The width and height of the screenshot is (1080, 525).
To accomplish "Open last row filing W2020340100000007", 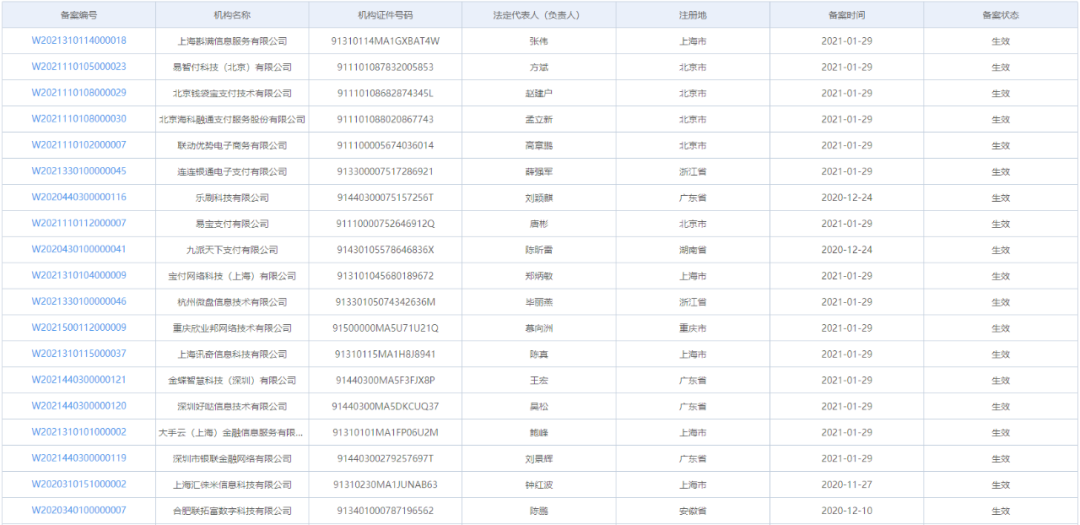I will (79, 510).
